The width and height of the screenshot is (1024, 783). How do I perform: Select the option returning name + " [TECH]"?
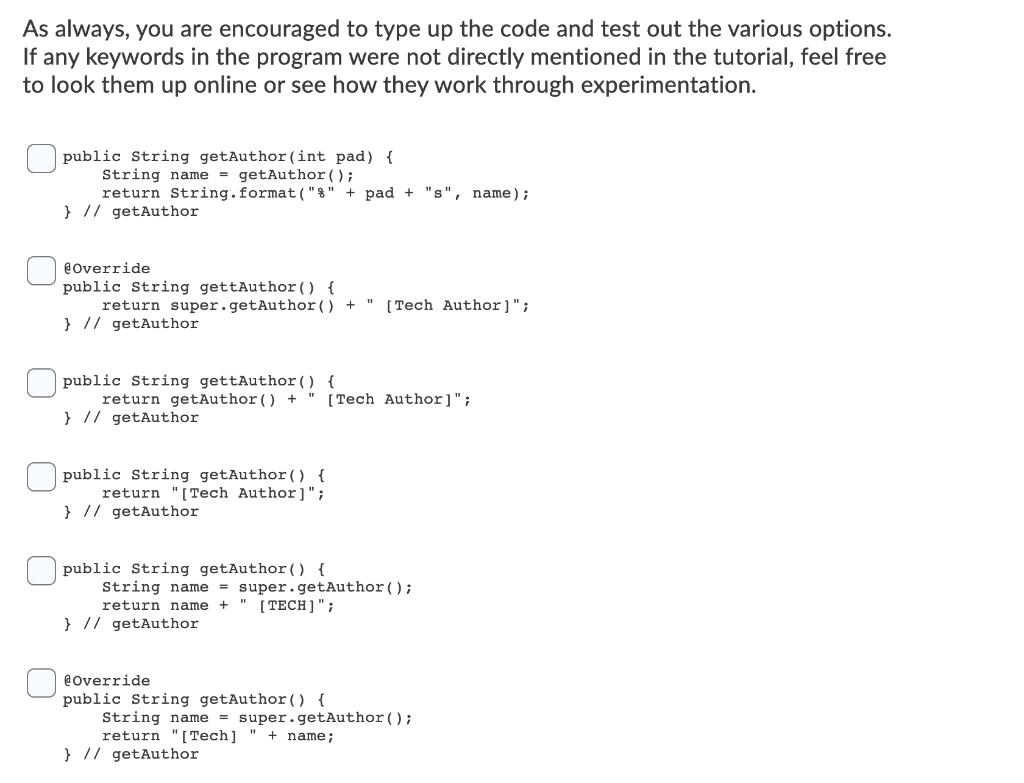(x=40, y=570)
